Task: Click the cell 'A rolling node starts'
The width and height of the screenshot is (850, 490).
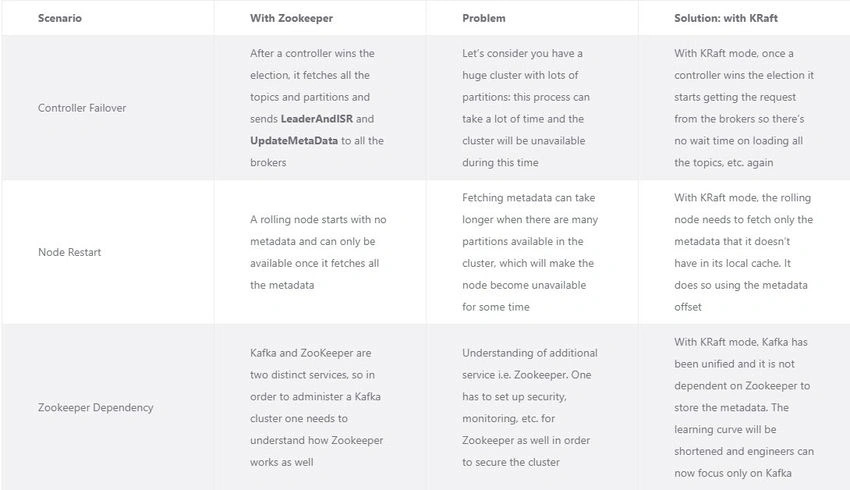Action: (320, 252)
